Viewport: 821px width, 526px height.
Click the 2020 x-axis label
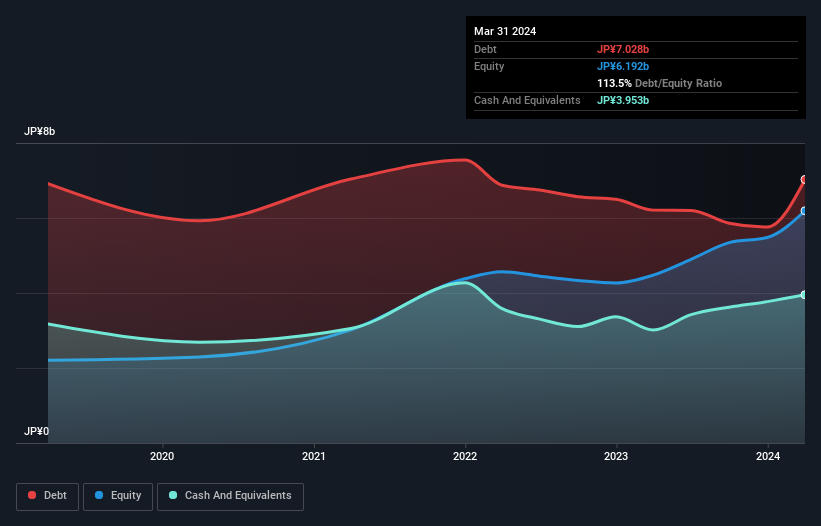click(162, 456)
